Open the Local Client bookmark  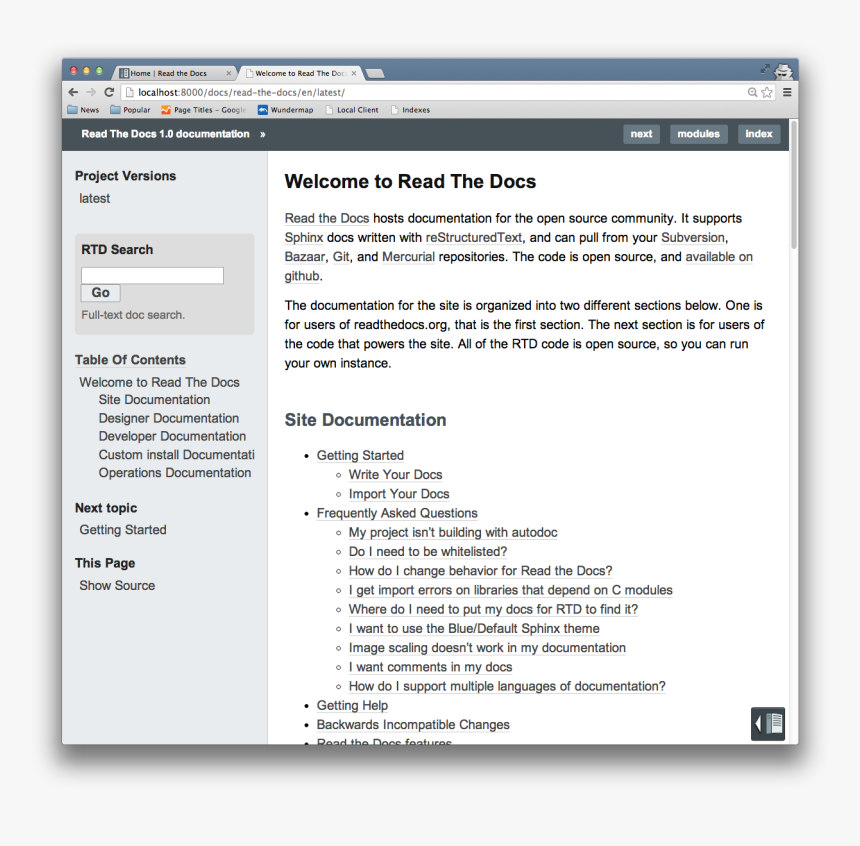[x=352, y=110]
